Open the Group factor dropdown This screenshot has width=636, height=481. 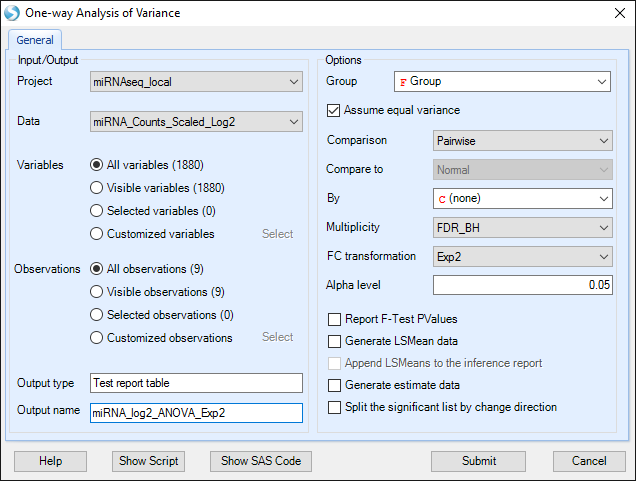coord(502,82)
